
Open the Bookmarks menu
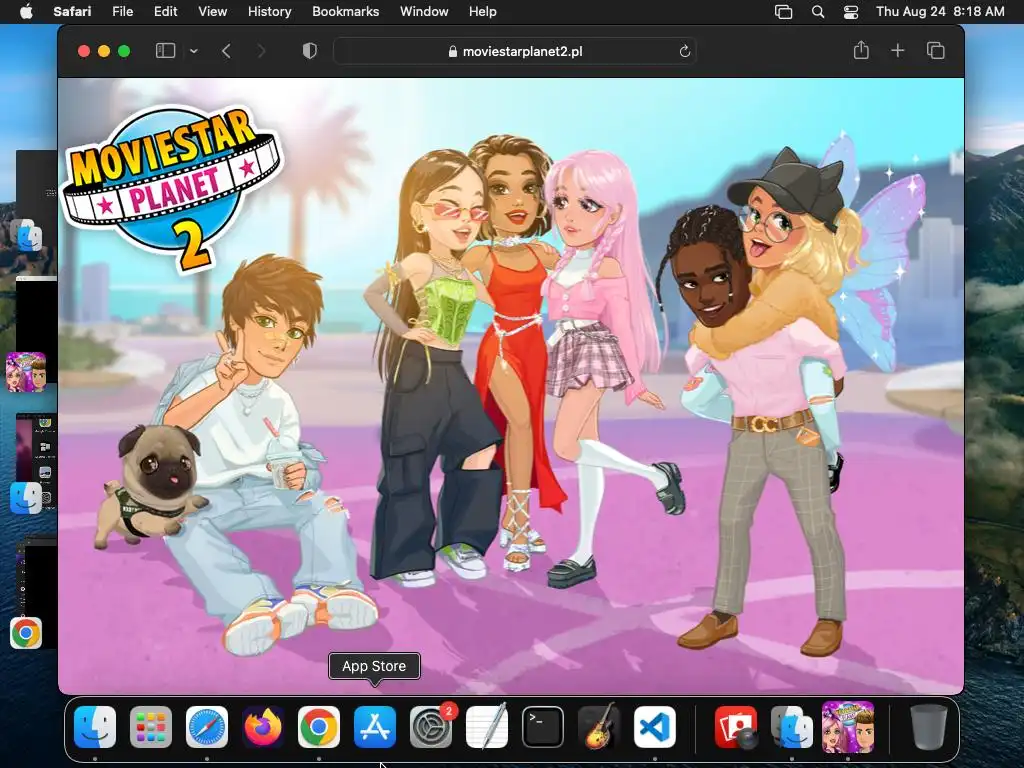point(345,12)
